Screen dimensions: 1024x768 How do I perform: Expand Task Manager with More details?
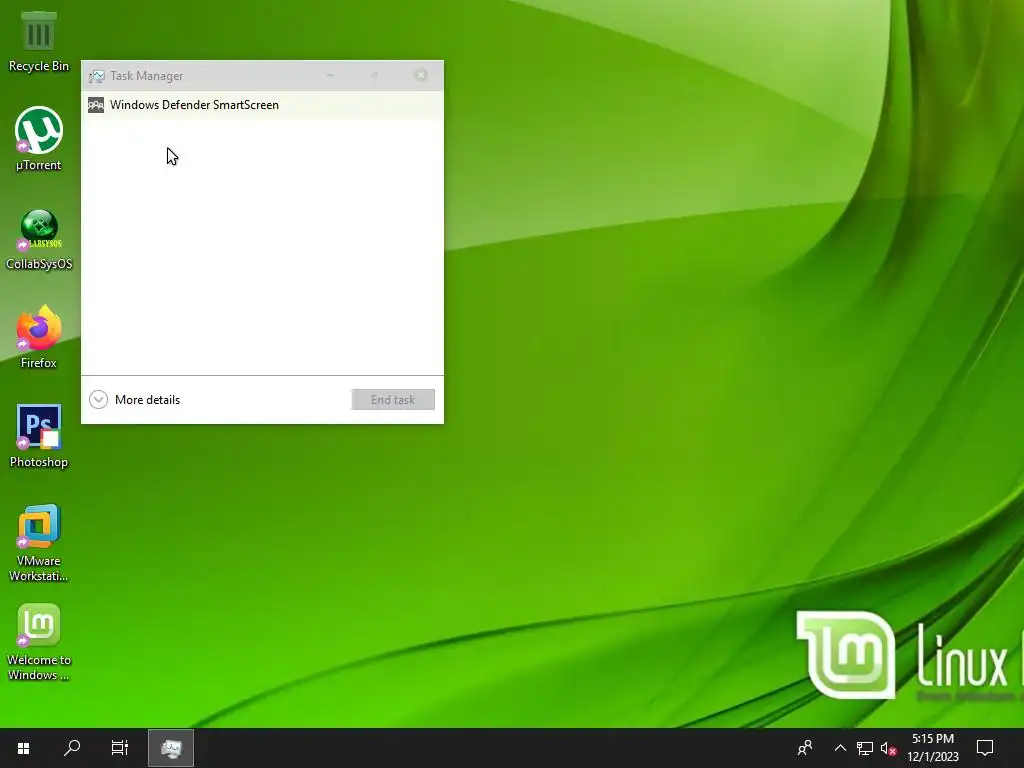tap(135, 400)
